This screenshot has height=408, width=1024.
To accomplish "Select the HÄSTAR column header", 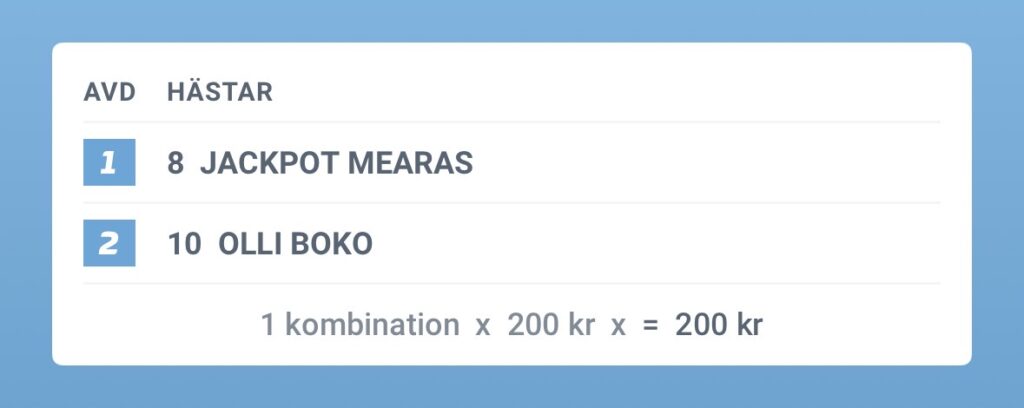I will pyautogui.click(x=220, y=93).
